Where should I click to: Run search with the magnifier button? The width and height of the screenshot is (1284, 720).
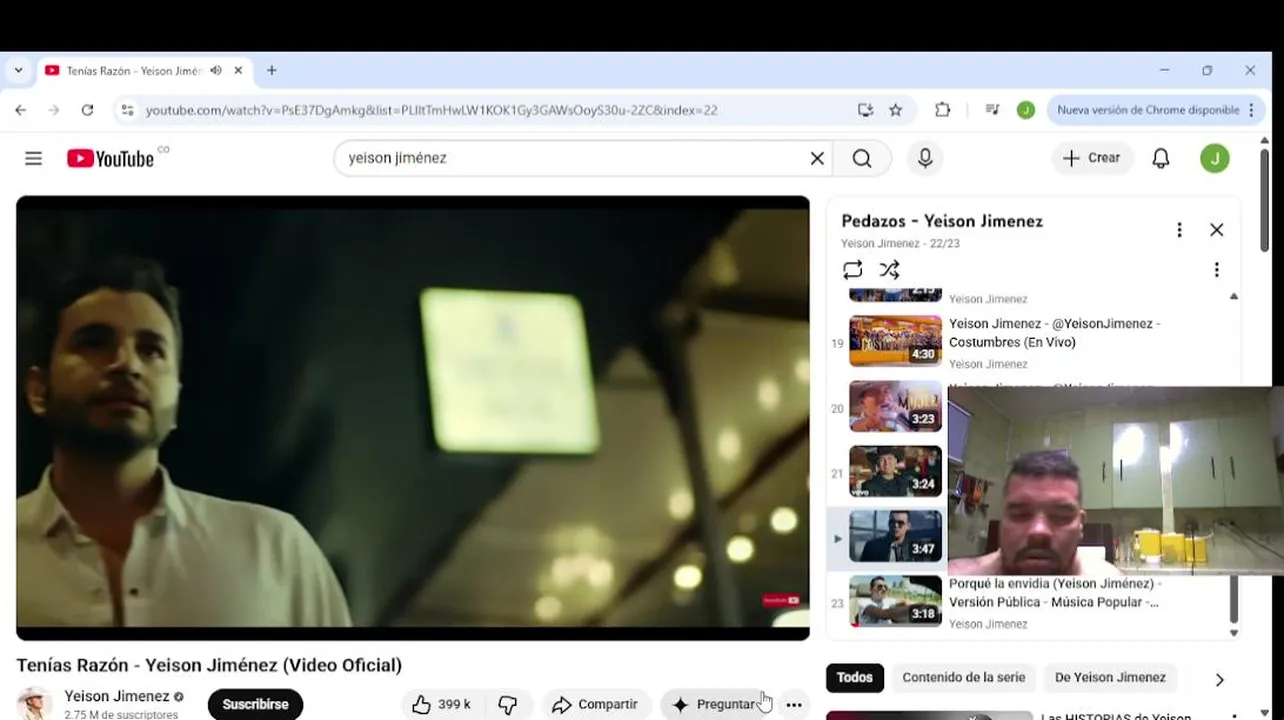[862, 158]
